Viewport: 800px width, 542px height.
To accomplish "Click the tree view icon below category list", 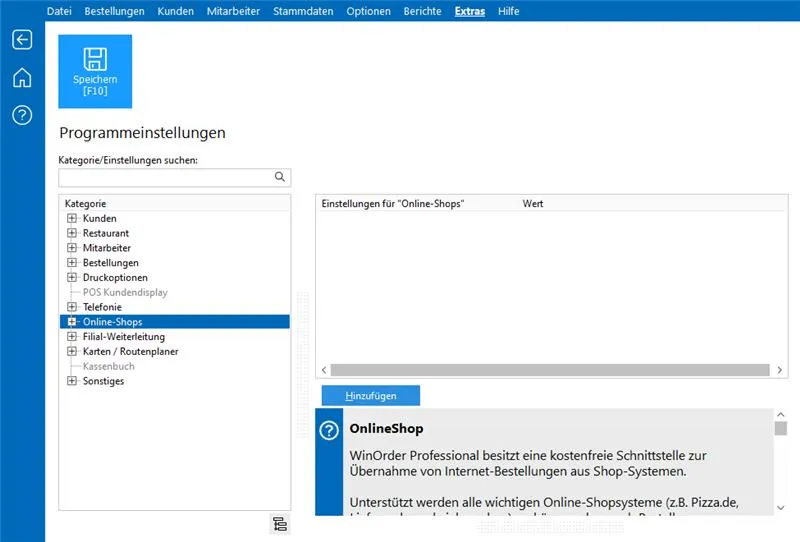I will click(280, 524).
